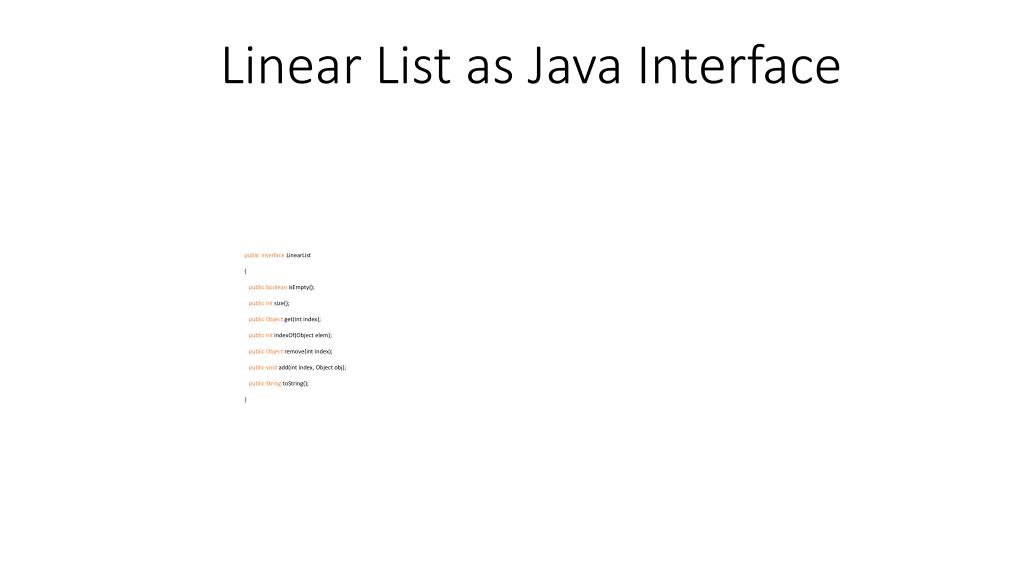This screenshot has height=576, width=1024.
Task: Click the slide title 'Linear List as Java Interface'
Action: pos(531,65)
